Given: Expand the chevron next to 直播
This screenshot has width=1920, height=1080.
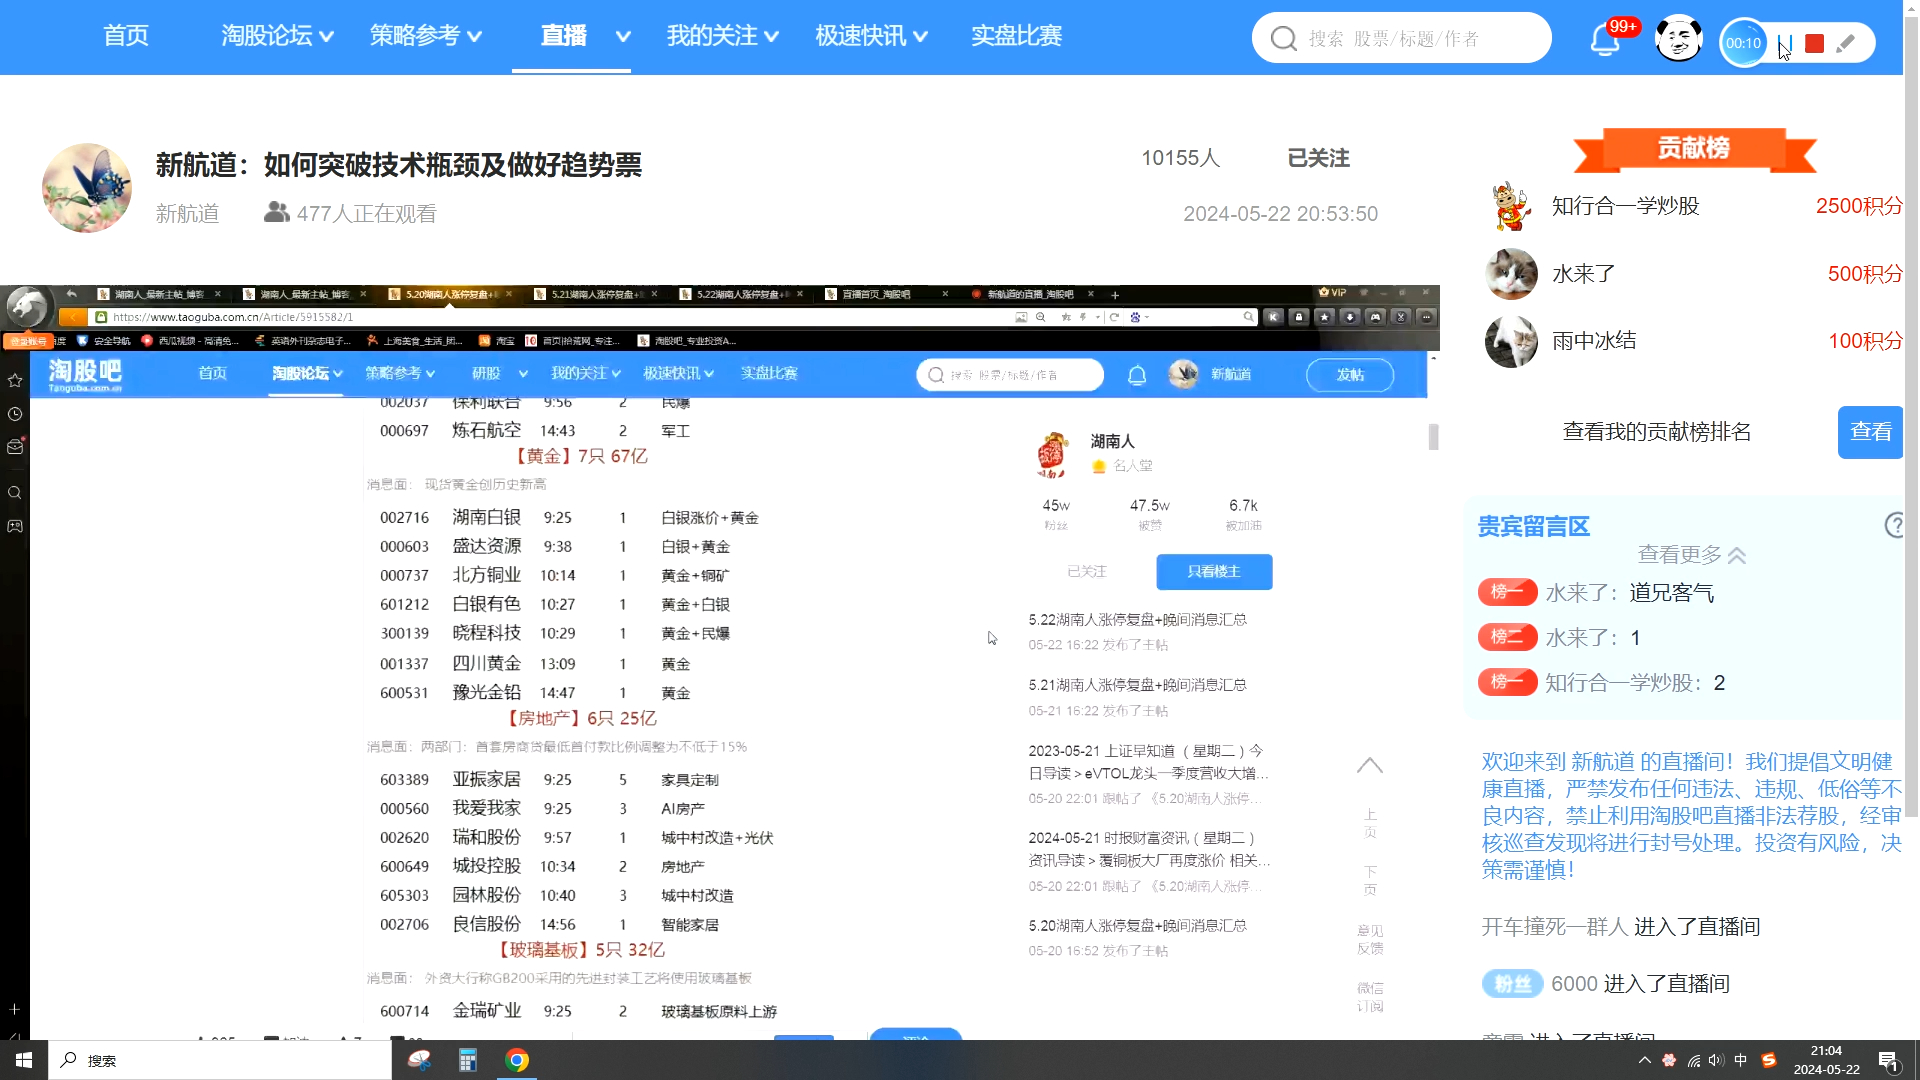Looking at the screenshot, I should click(623, 37).
